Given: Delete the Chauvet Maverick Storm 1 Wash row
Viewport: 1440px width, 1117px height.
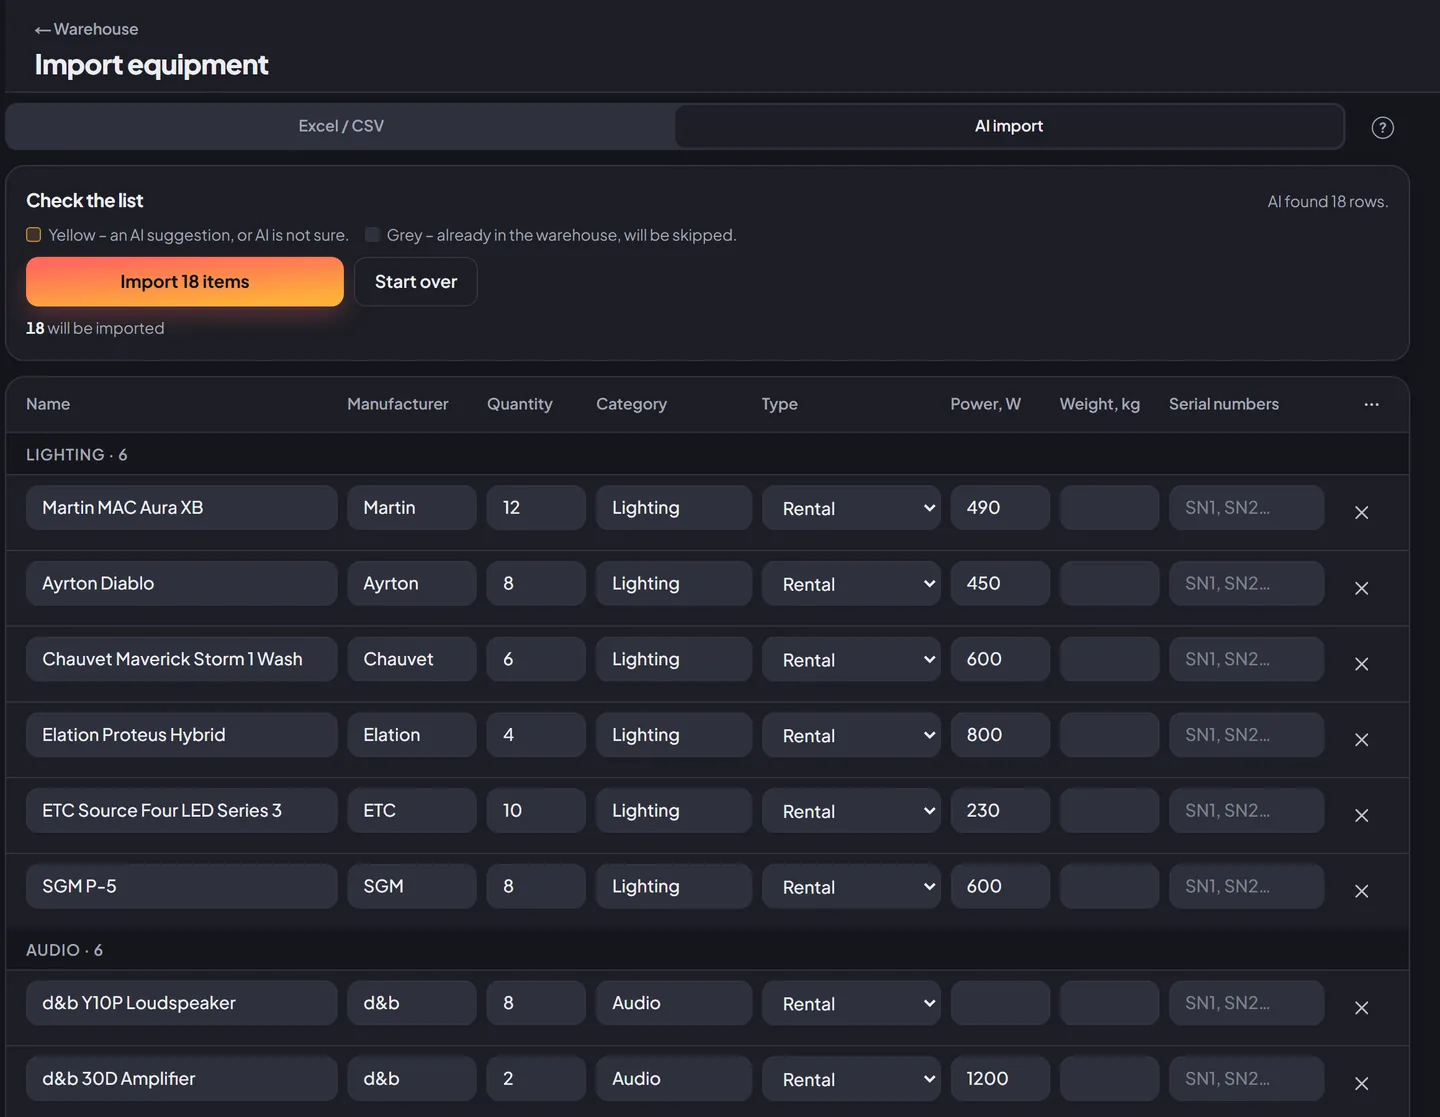Looking at the screenshot, I should [x=1361, y=664].
